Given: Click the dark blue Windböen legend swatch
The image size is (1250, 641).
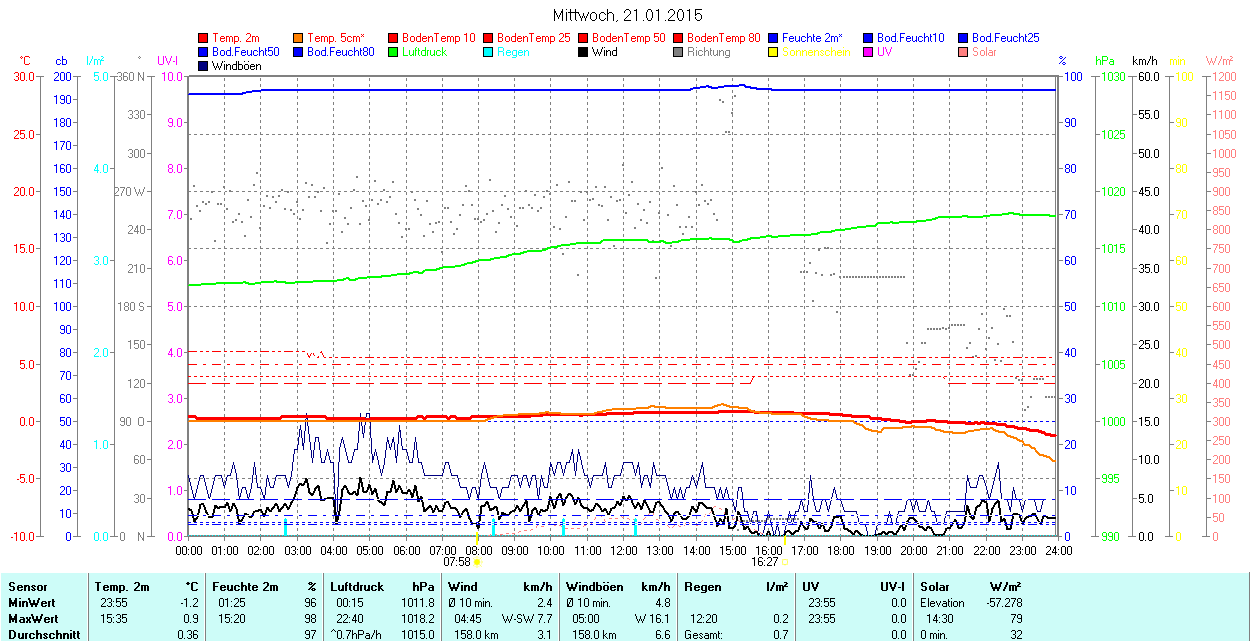Looking at the screenshot, I should point(204,66).
